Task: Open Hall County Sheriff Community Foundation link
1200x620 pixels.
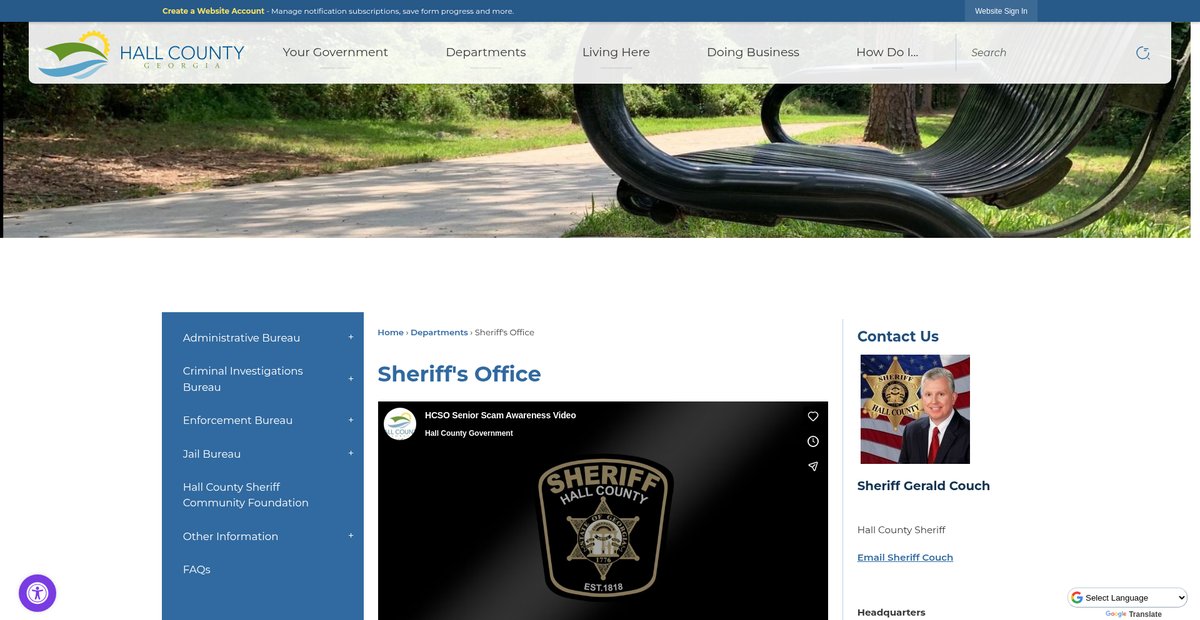Action: [246, 495]
